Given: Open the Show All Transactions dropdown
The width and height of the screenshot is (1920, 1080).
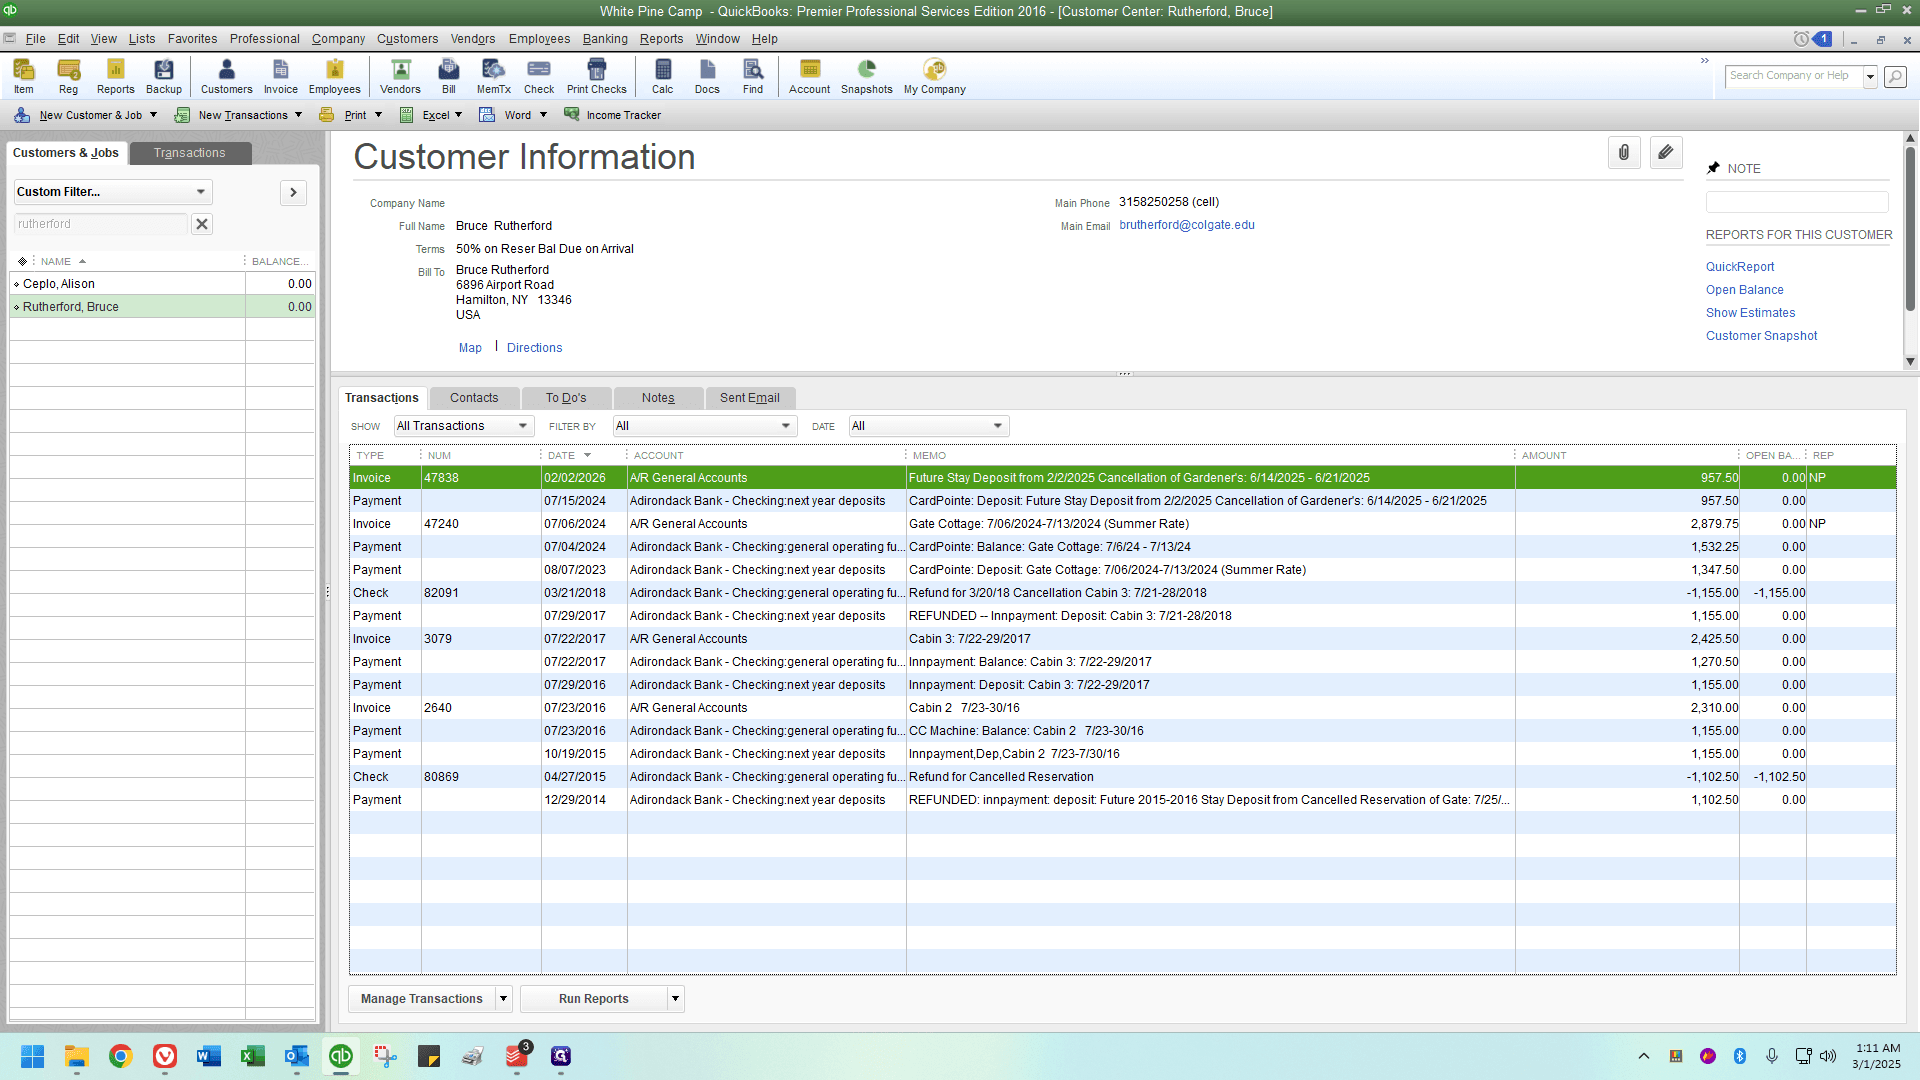Looking at the screenshot, I should 463,426.
